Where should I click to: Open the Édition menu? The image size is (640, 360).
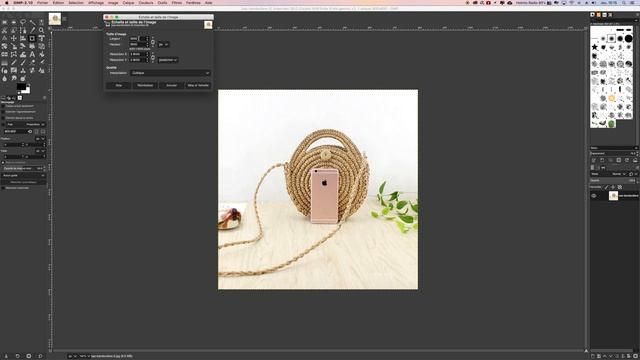coord(58,2)
